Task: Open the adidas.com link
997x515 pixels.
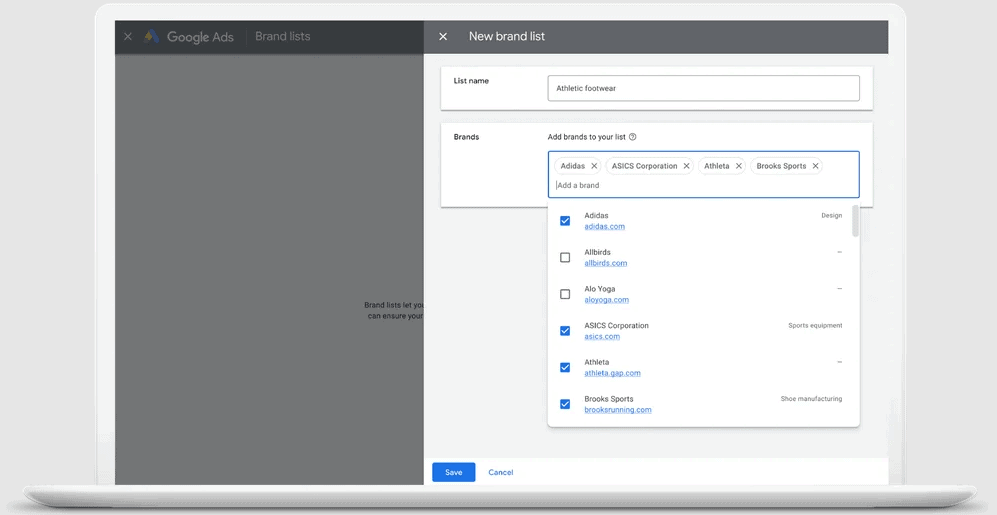Action: (x=605, y=226)
